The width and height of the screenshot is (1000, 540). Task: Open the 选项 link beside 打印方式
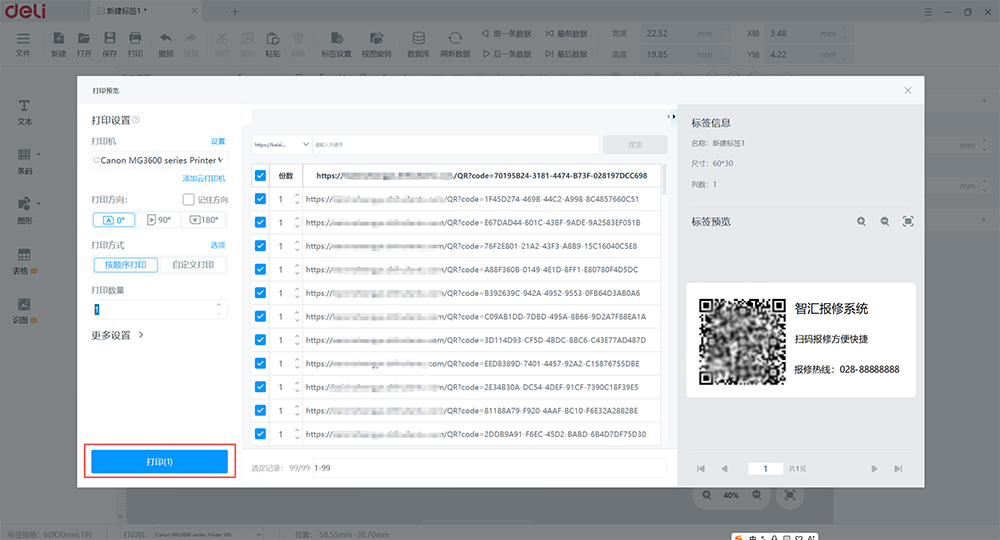pyautogui.click(x=218, y=245)
